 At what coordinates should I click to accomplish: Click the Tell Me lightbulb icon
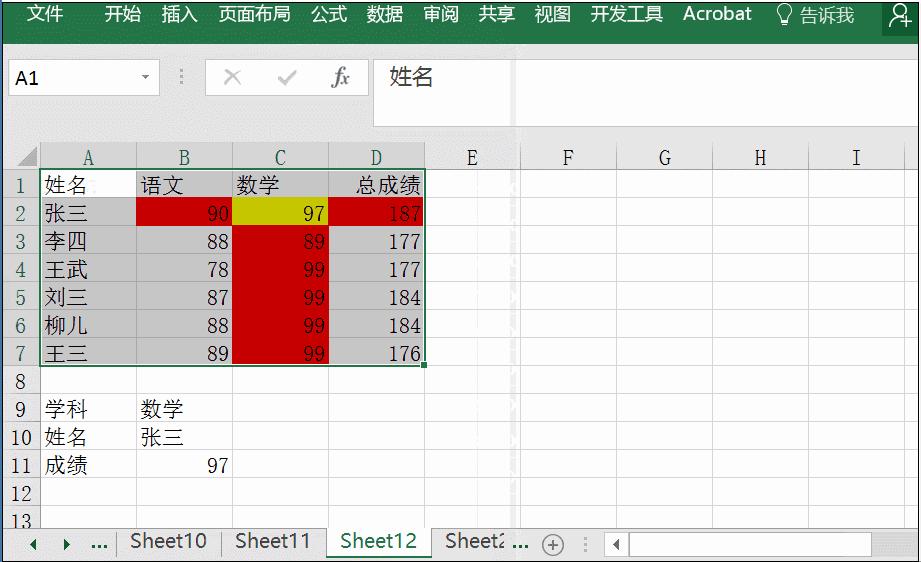pos(784,15)
